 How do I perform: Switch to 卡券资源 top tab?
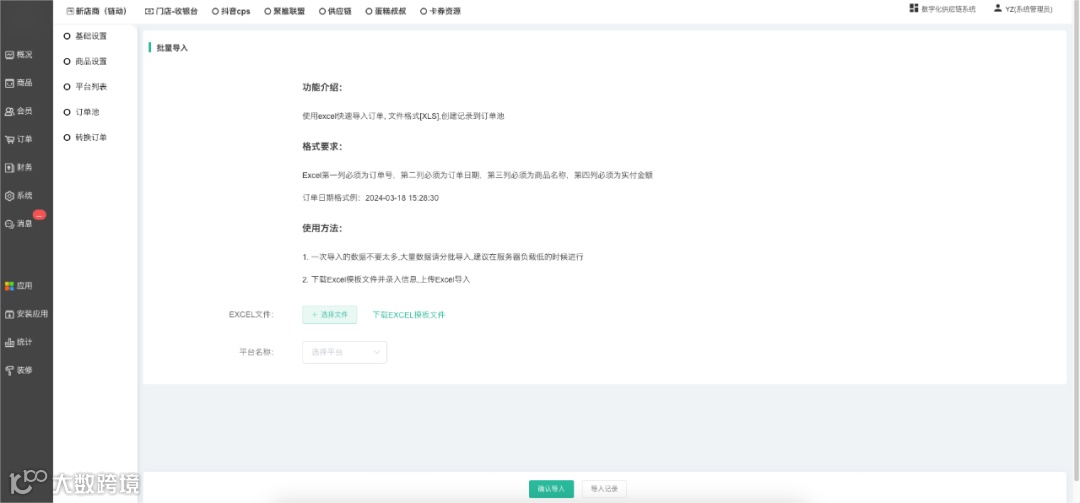440,11
